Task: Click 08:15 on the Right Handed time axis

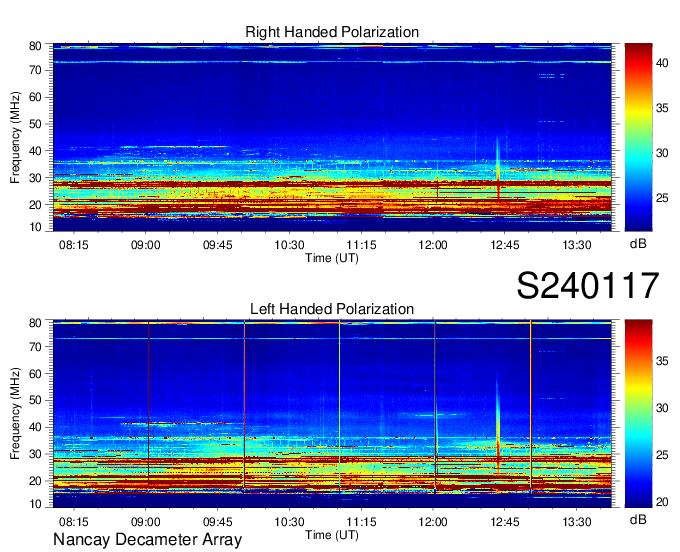Action: click(74, 245)
